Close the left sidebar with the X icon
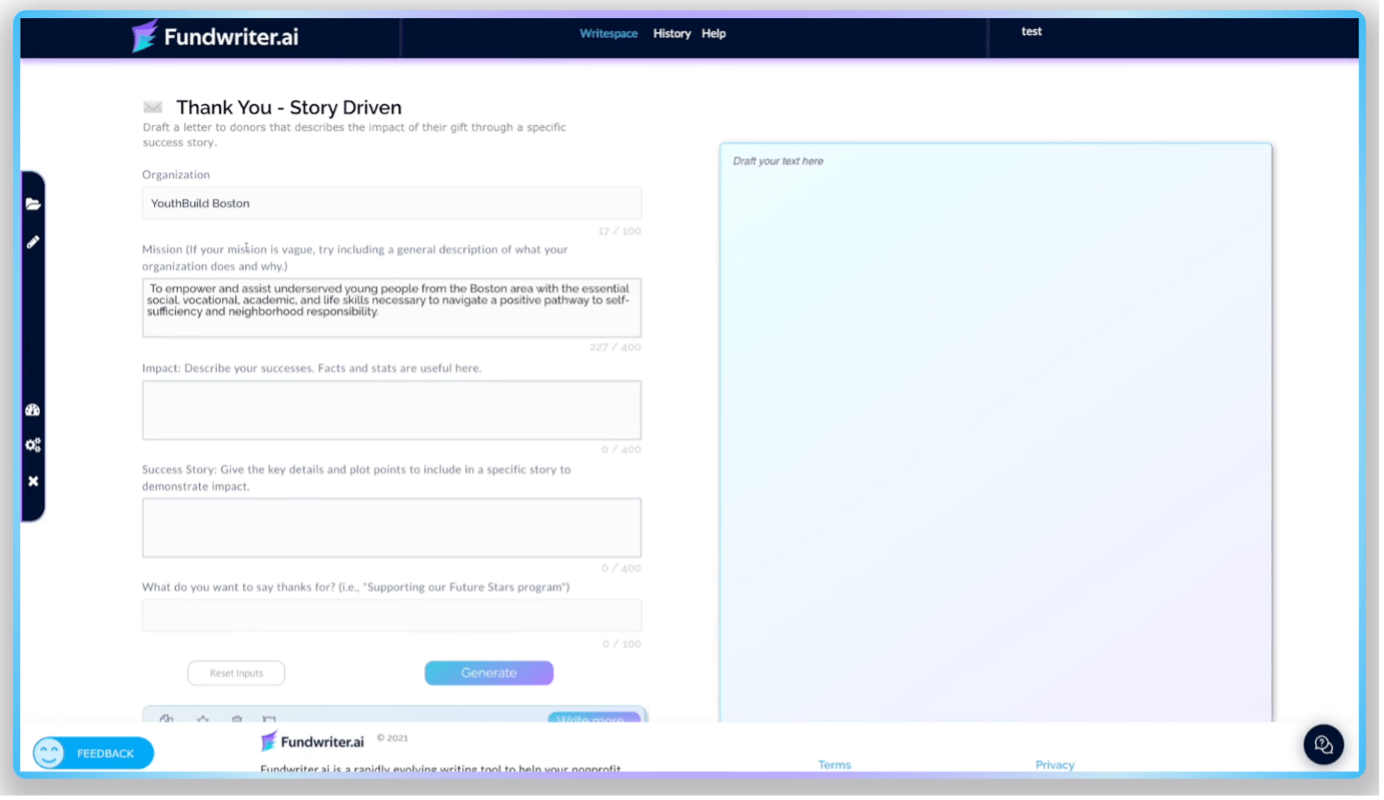Image resolution: width=1384 pixels, height=800 pixels. 33,482
